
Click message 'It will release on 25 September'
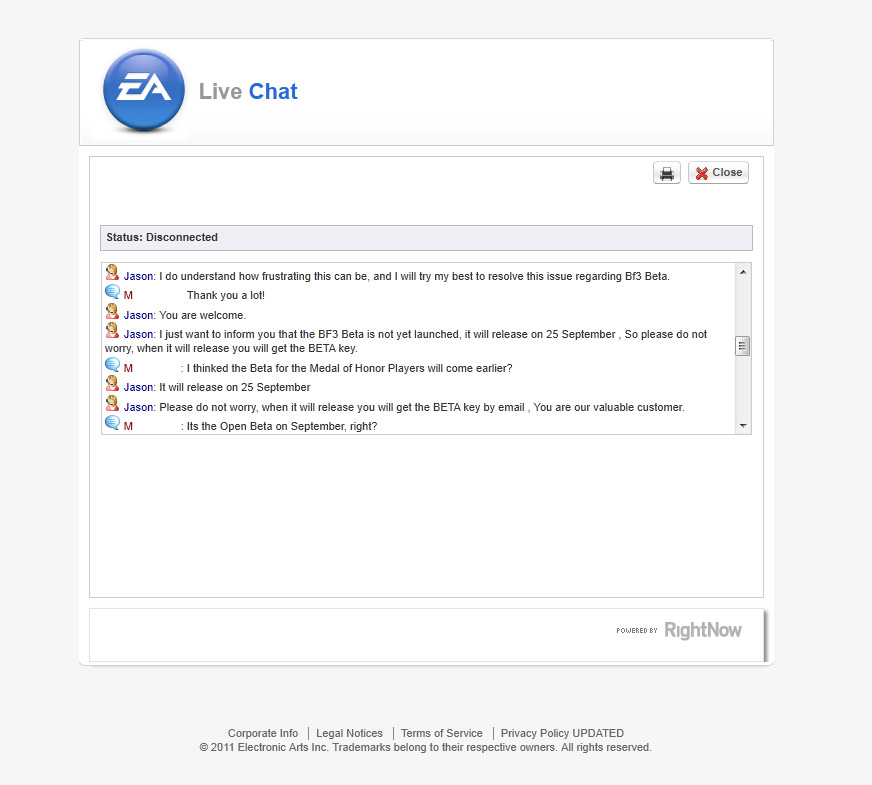click(235, 387)
